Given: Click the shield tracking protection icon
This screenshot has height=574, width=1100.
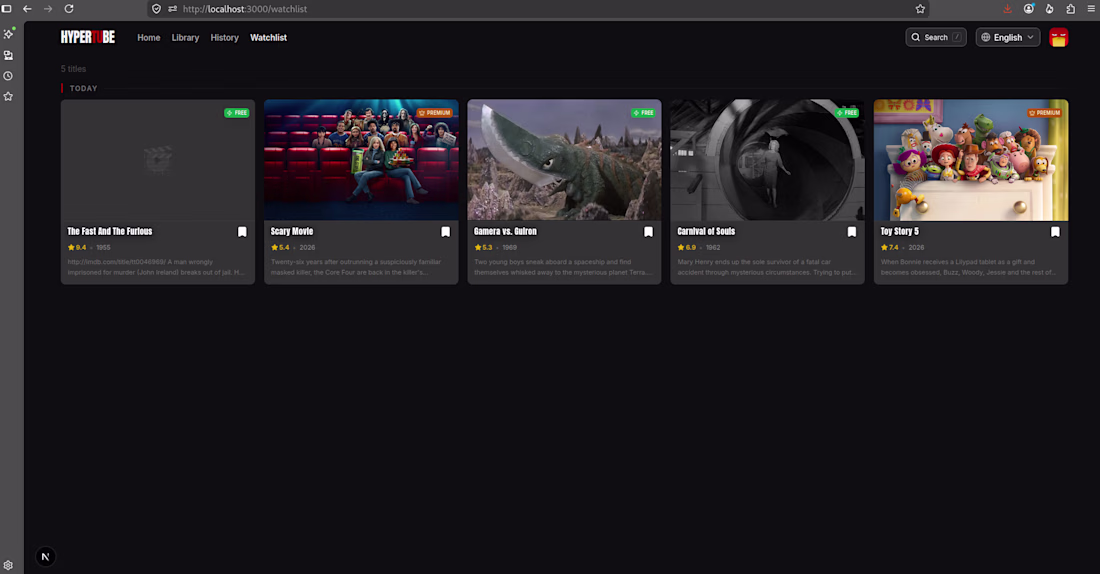Looking at the screenshot, I should [x=156, y=9].
